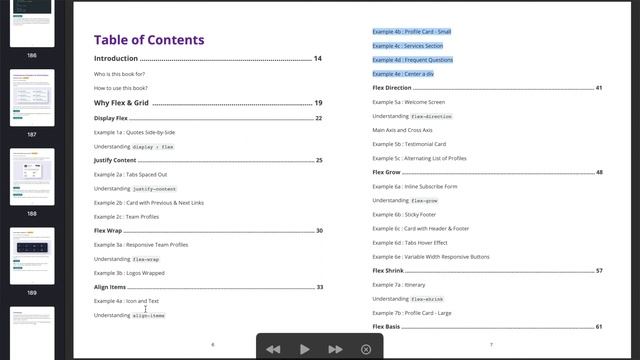This screenshot has height=360, width=640.
Task: Open the 'Who is this book for?' entry
Action: click(x=119, y=74)
